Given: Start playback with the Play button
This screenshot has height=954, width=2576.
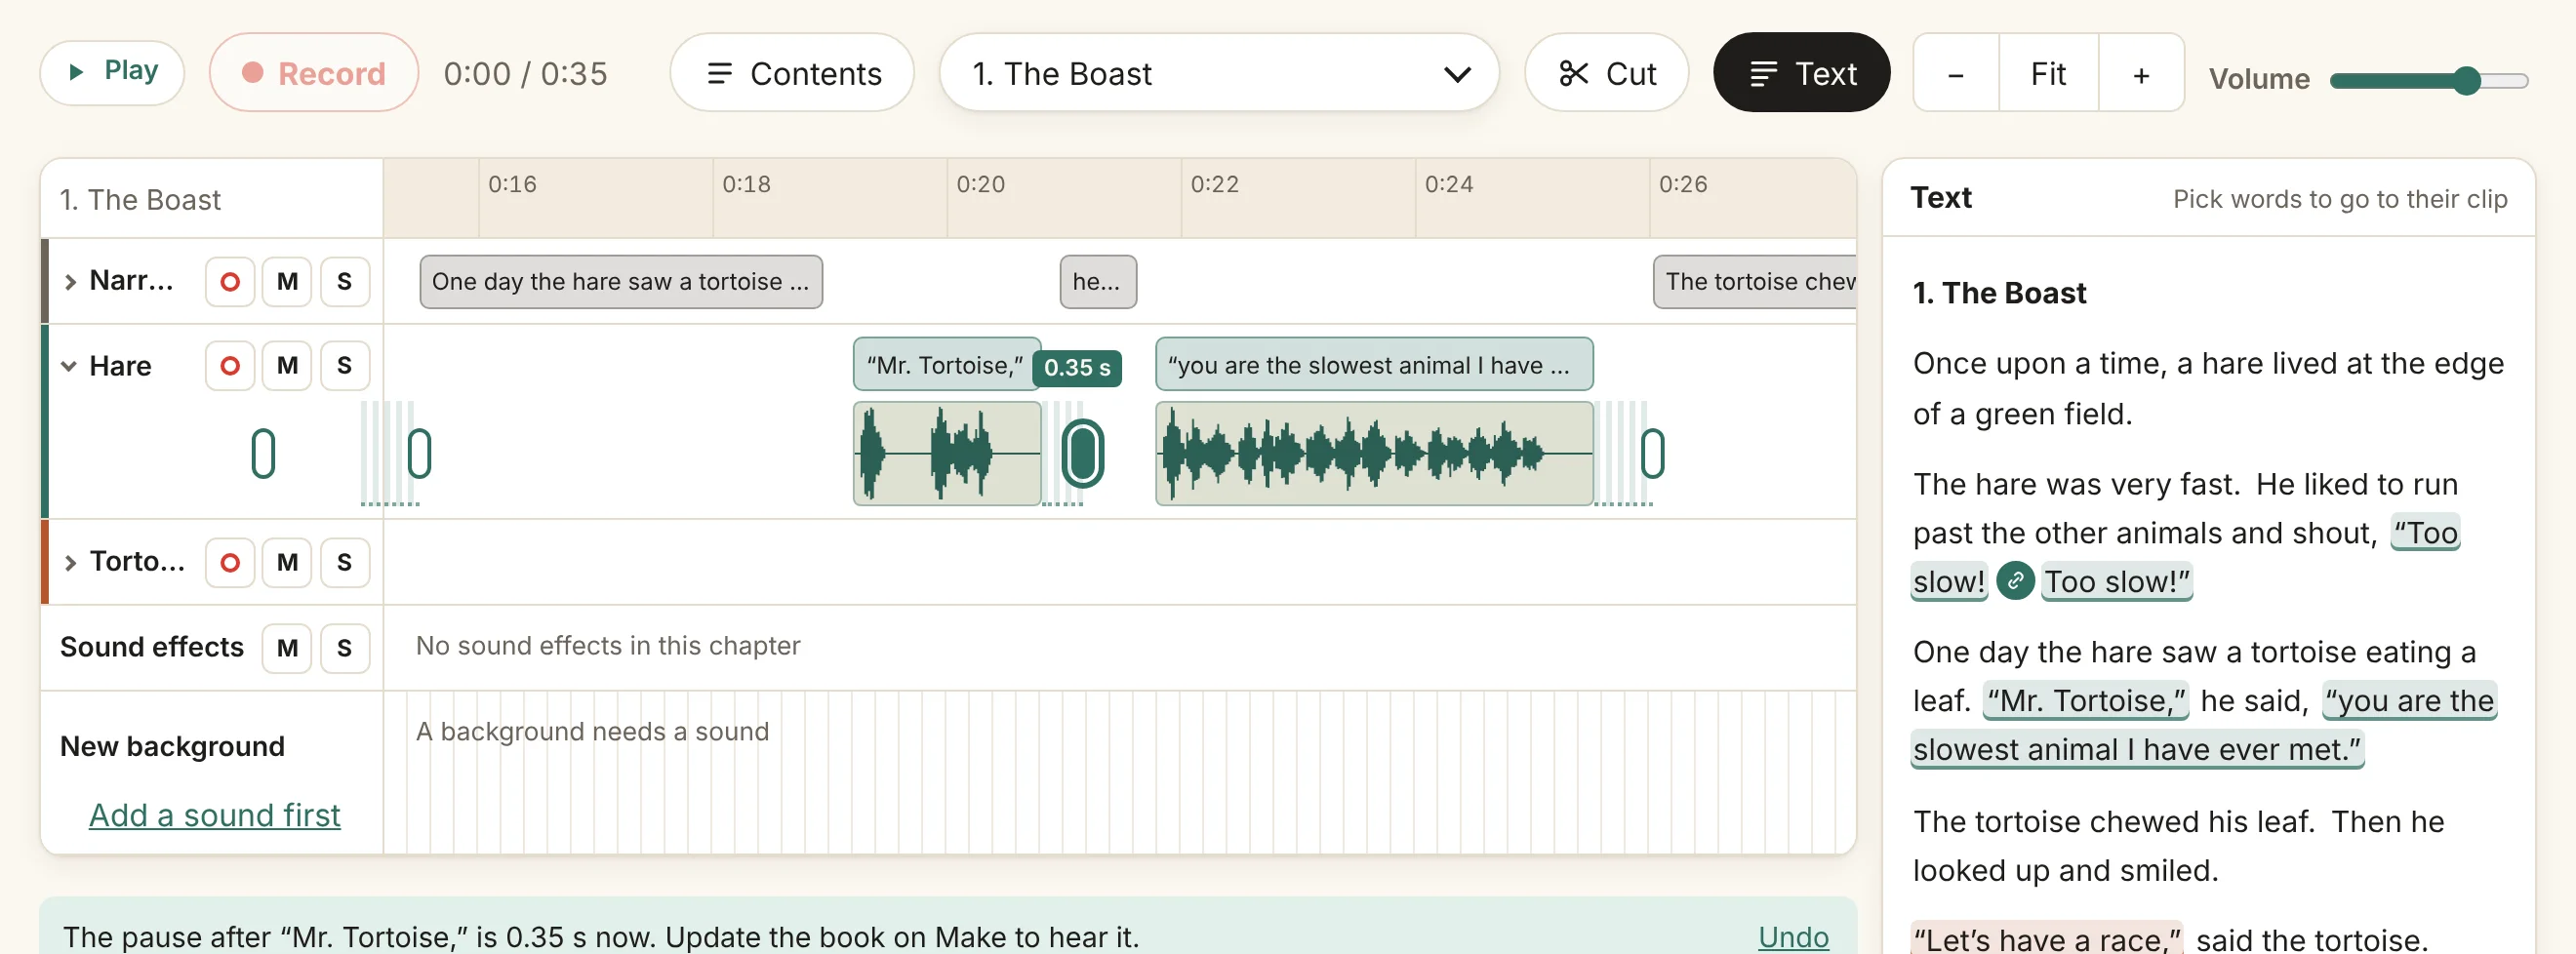Looking at the screenshot, I should pos(112,72).
